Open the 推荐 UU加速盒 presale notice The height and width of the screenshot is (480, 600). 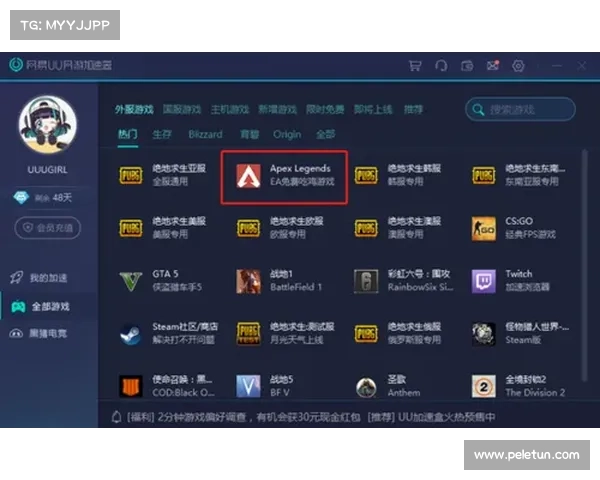(431, 417)
